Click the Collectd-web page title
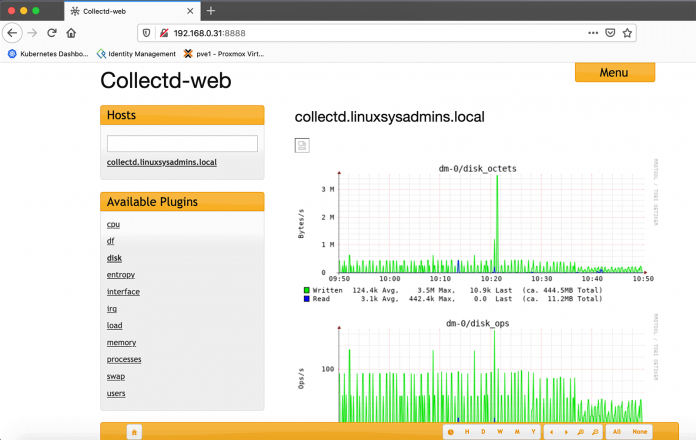Image resolution: width=696 pixels, height=440 pixels. click(166, 80)
